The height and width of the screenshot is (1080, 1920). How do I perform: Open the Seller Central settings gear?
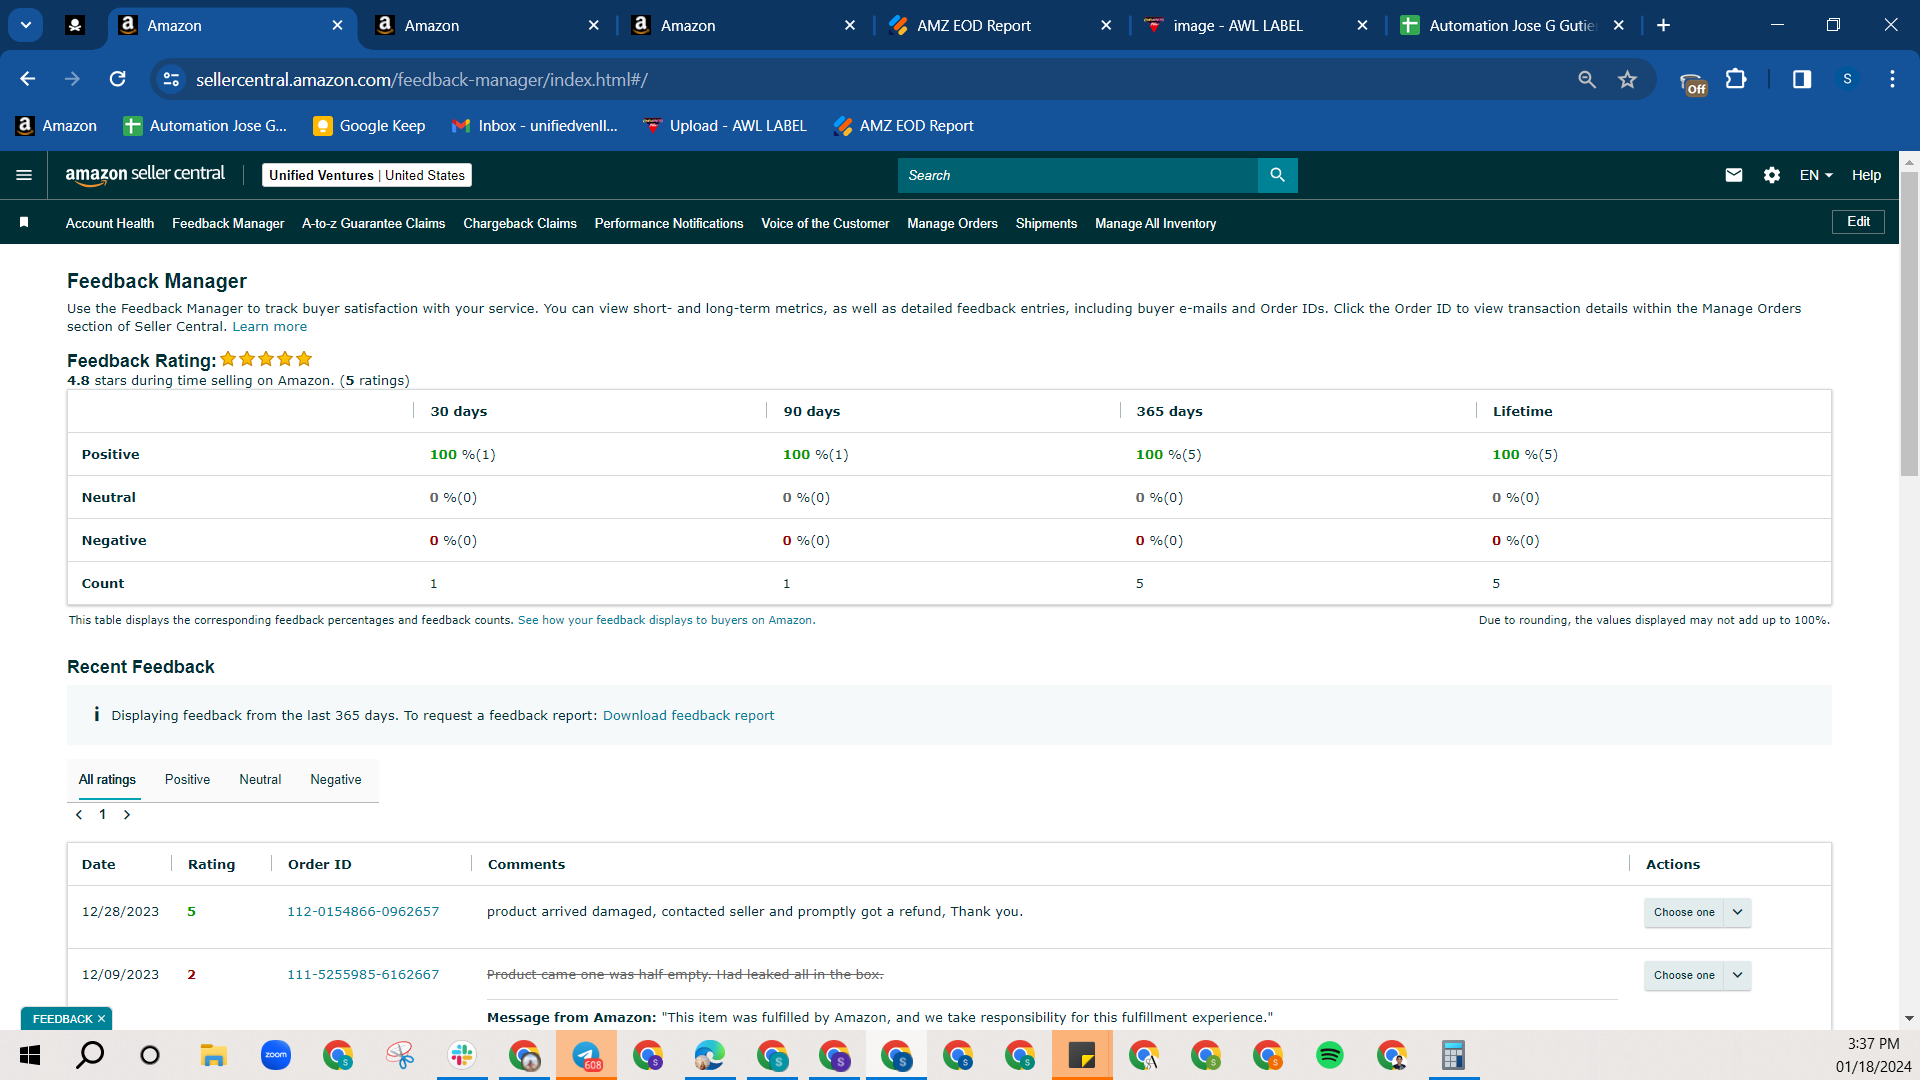click(x=1772, y=175)
